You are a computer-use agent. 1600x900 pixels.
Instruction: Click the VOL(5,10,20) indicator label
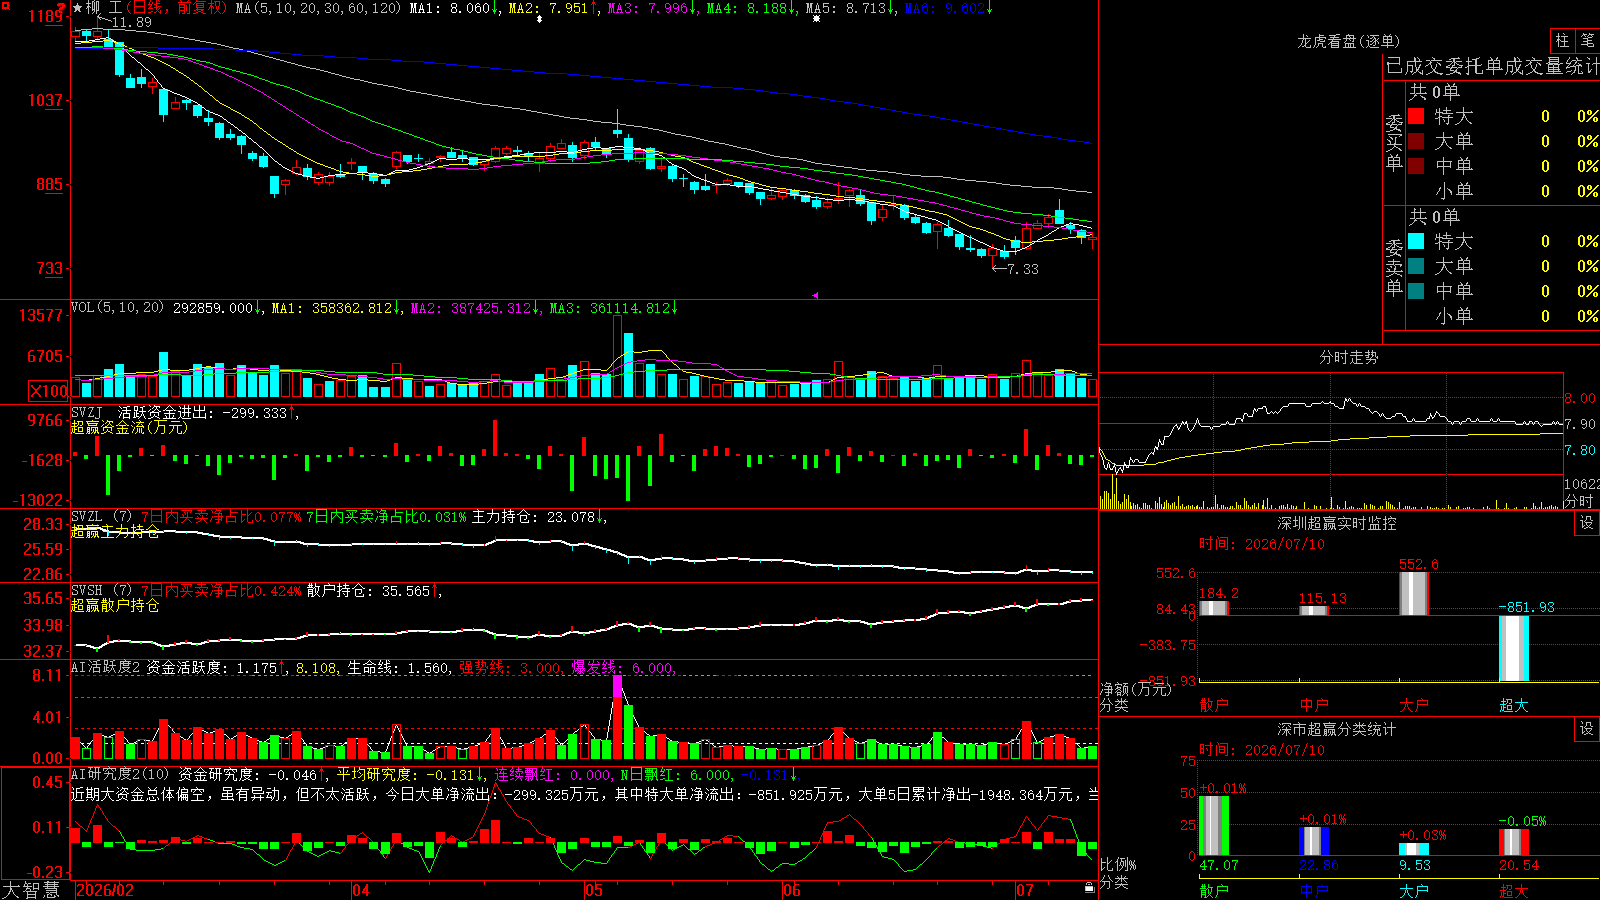coord(117,308)
